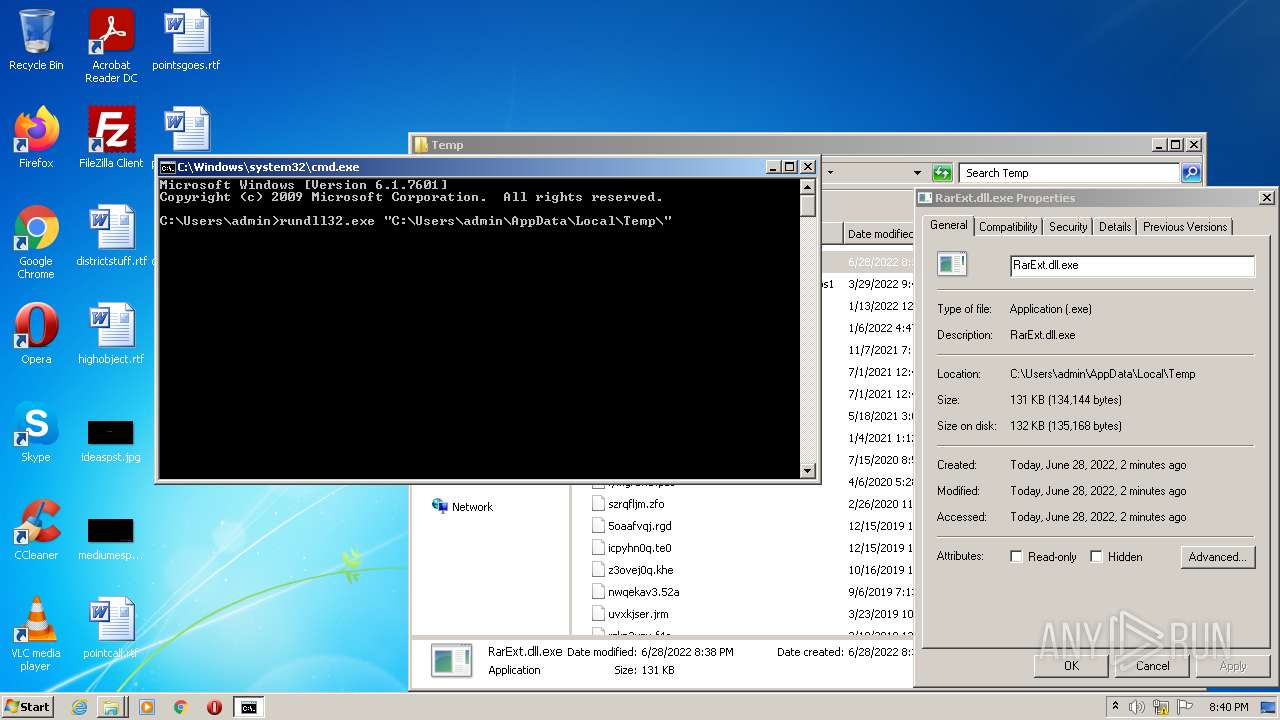Switch to the Security tab
The image size is (1280, 720).
[x=1068, y=227]
